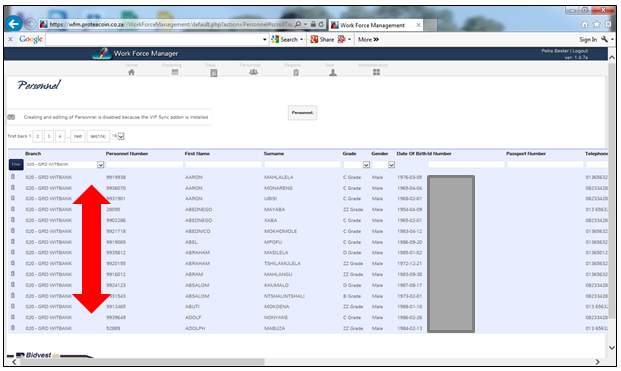Click row icon for UBISI
The image size is (621, 371).
point(13,198)
